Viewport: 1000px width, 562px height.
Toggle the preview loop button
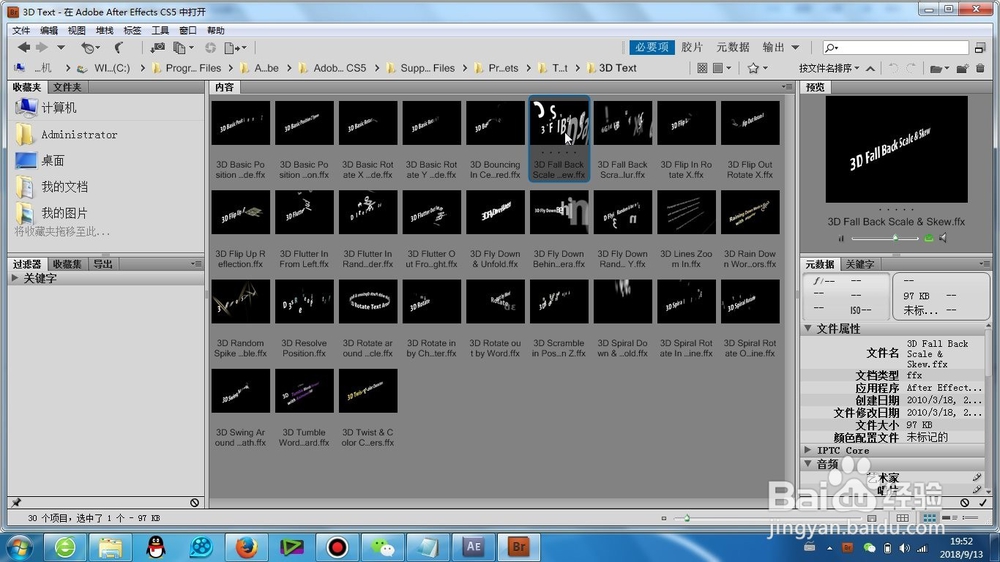pos(929,239)
